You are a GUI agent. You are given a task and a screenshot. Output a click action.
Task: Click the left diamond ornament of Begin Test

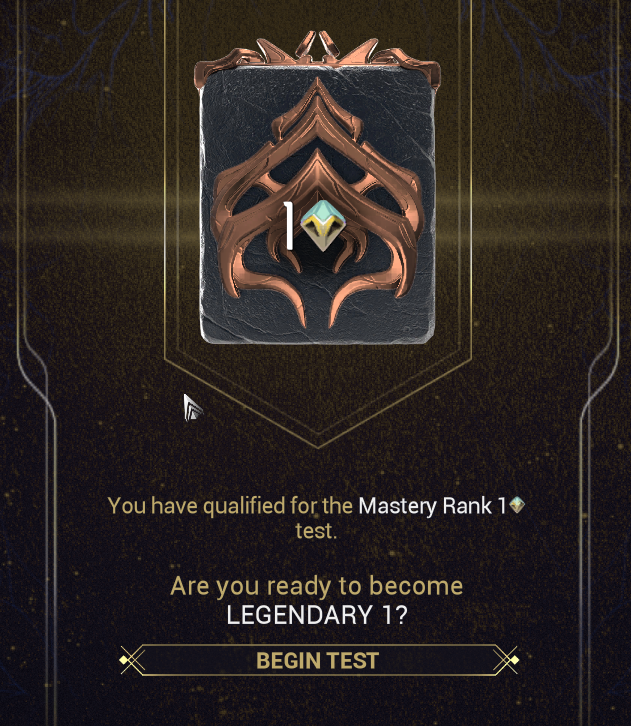click(x=124, y=660)
